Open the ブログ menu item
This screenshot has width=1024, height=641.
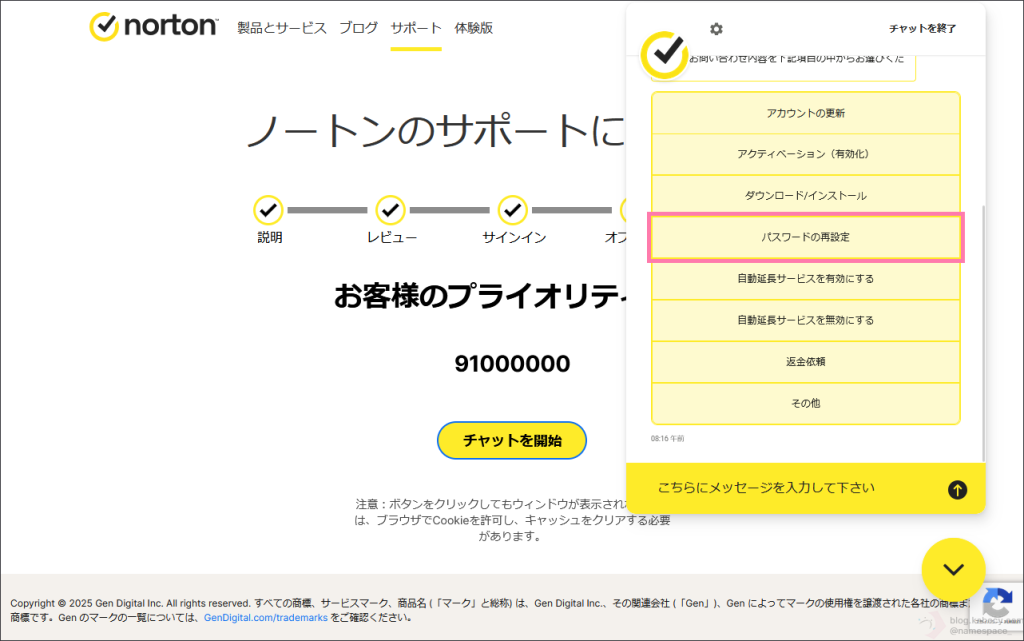click(358, 28)
